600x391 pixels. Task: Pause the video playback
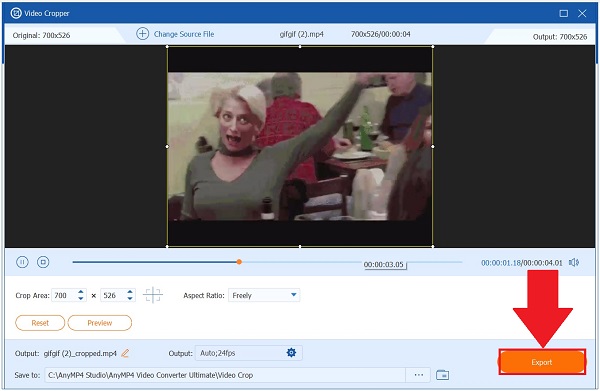pyautogui.click(x=22, y=262)
